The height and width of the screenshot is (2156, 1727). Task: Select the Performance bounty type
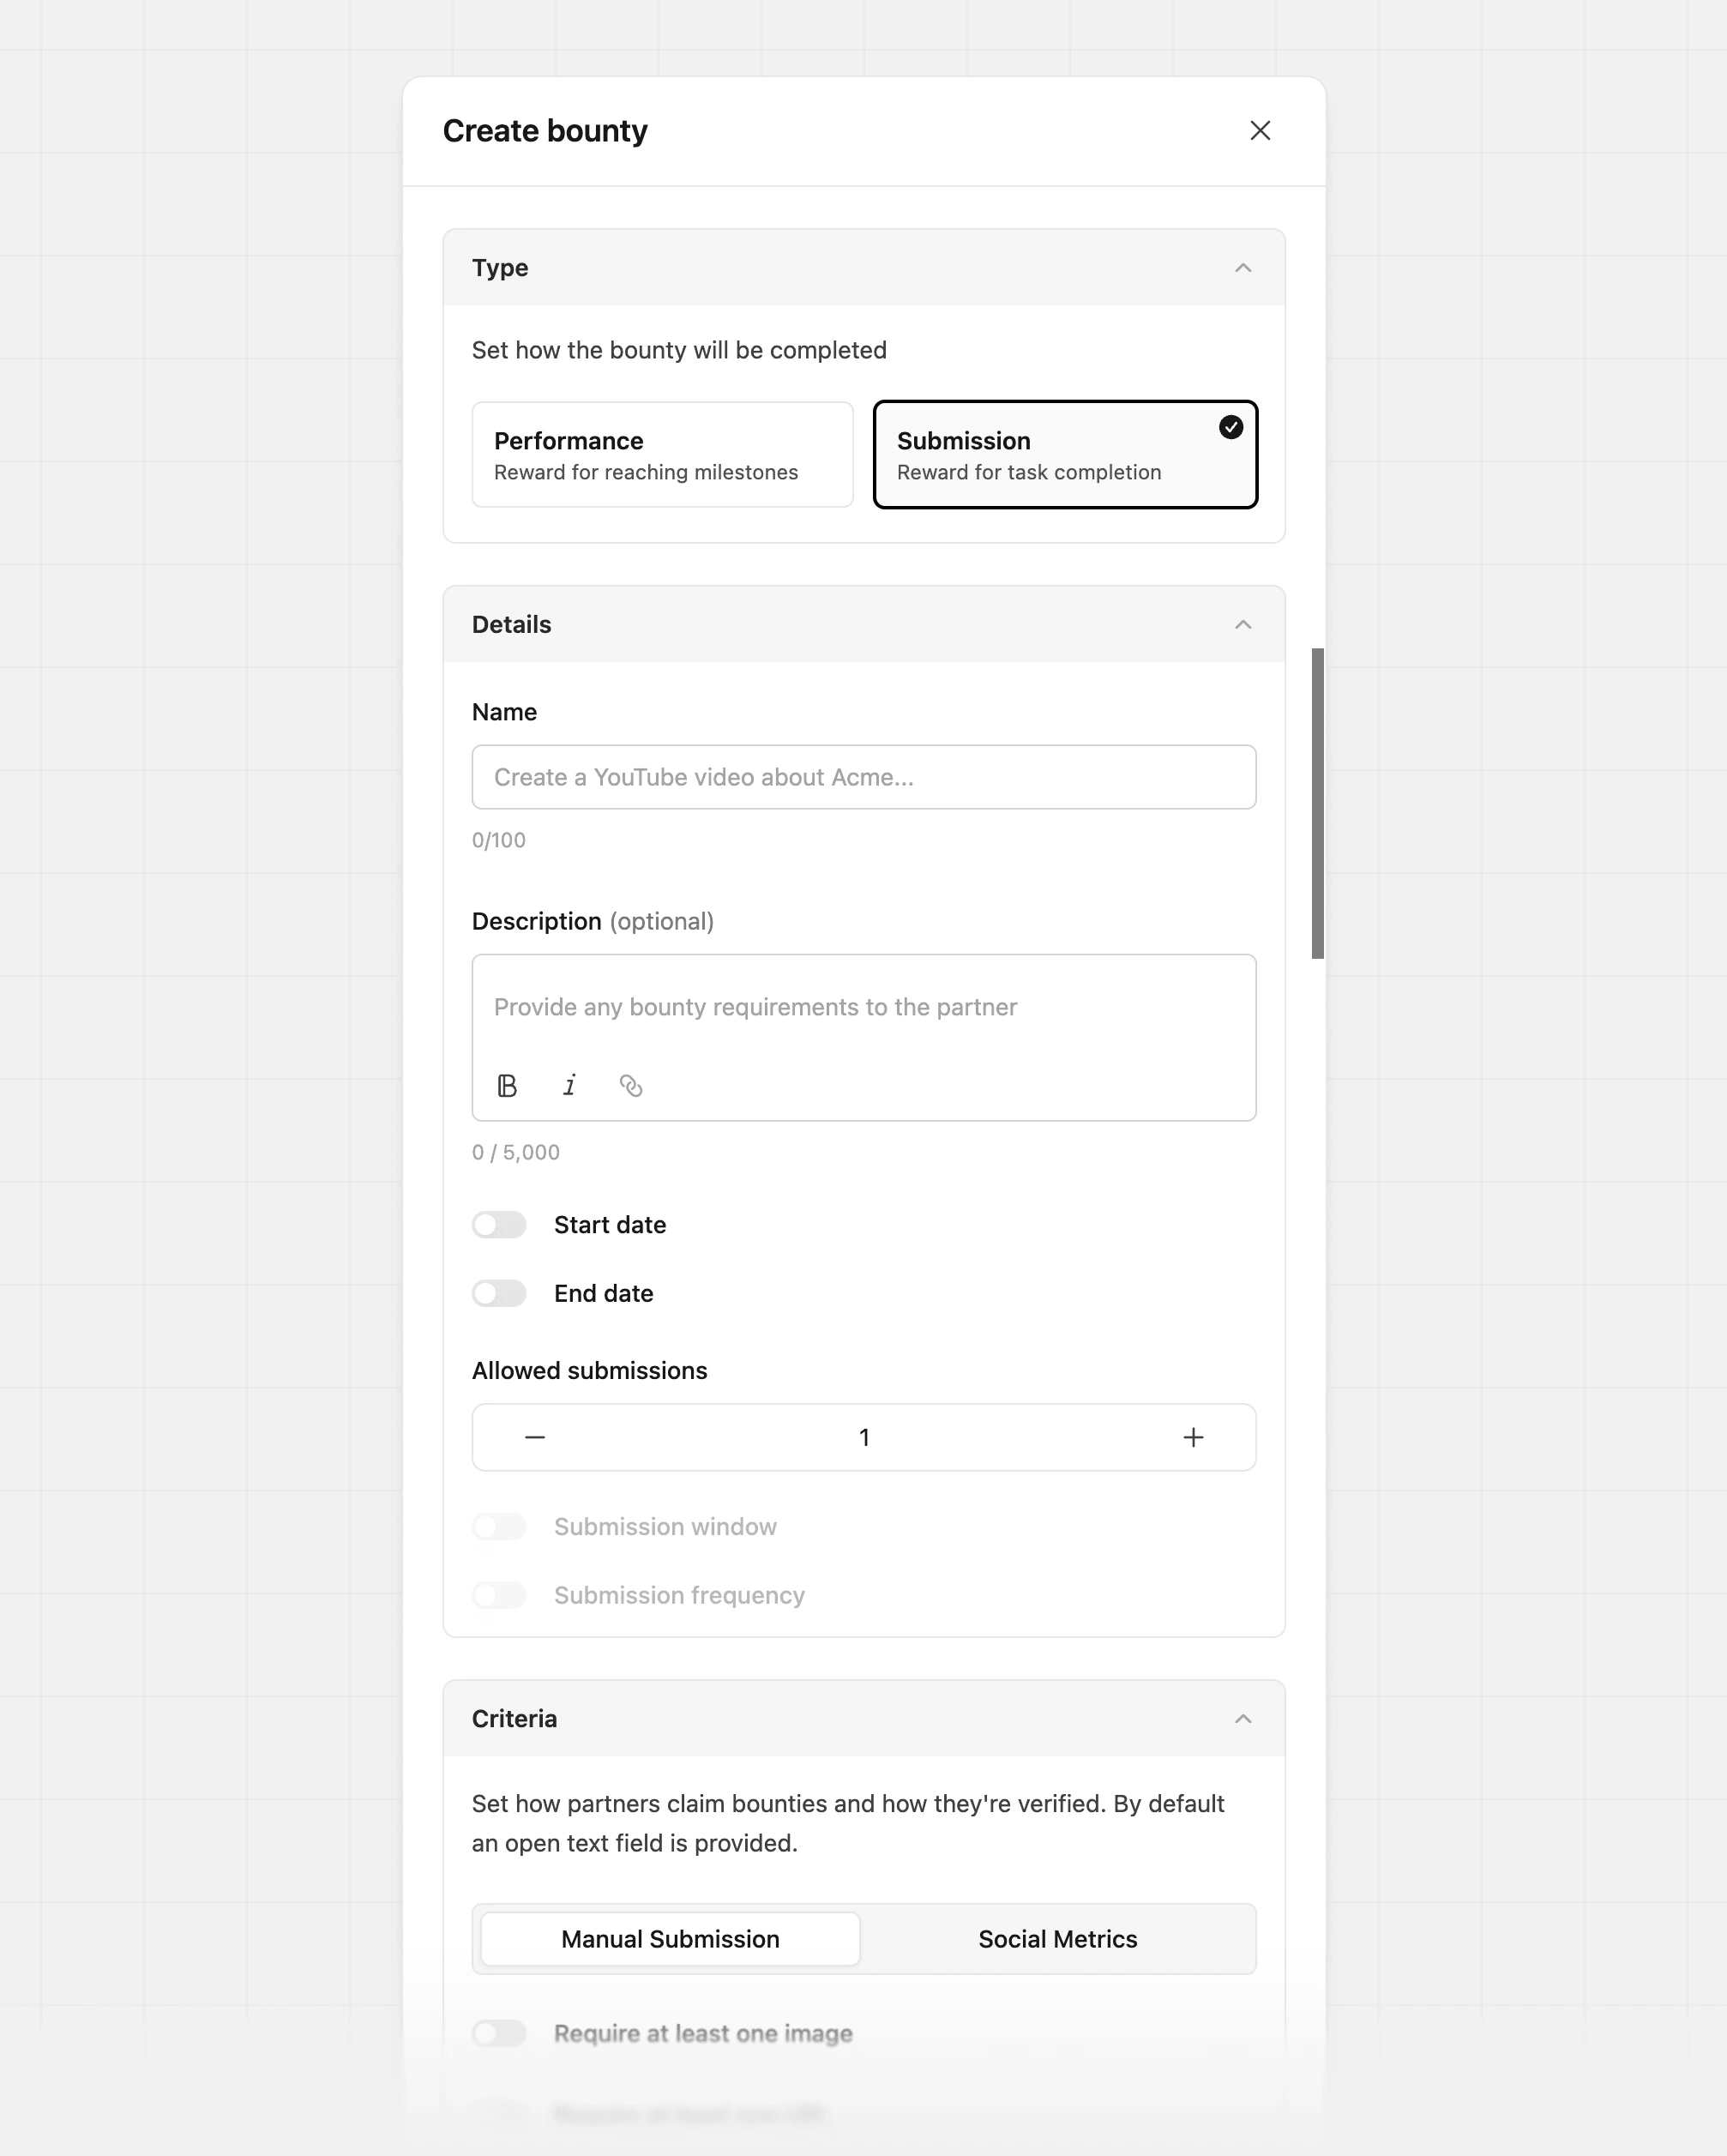[x=661, y=454]
